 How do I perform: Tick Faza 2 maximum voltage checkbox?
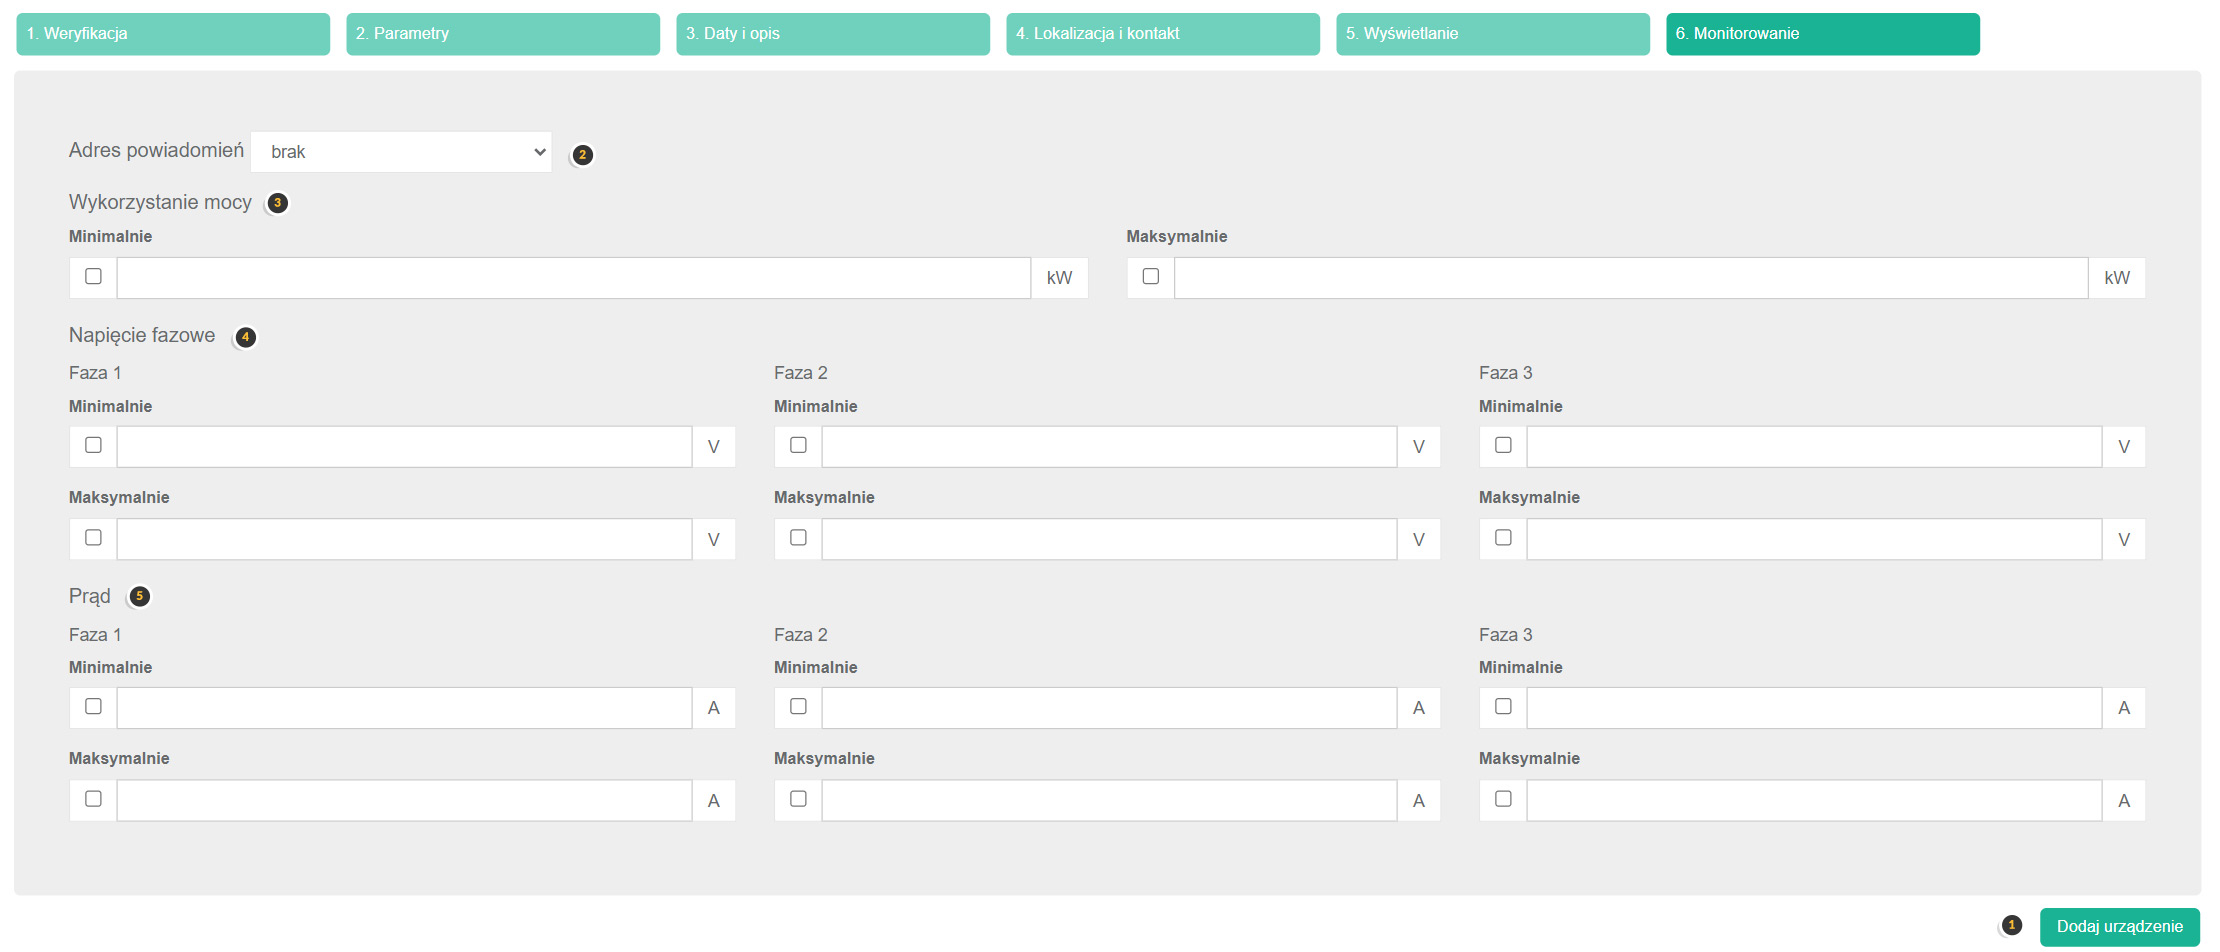coord(798,538)
